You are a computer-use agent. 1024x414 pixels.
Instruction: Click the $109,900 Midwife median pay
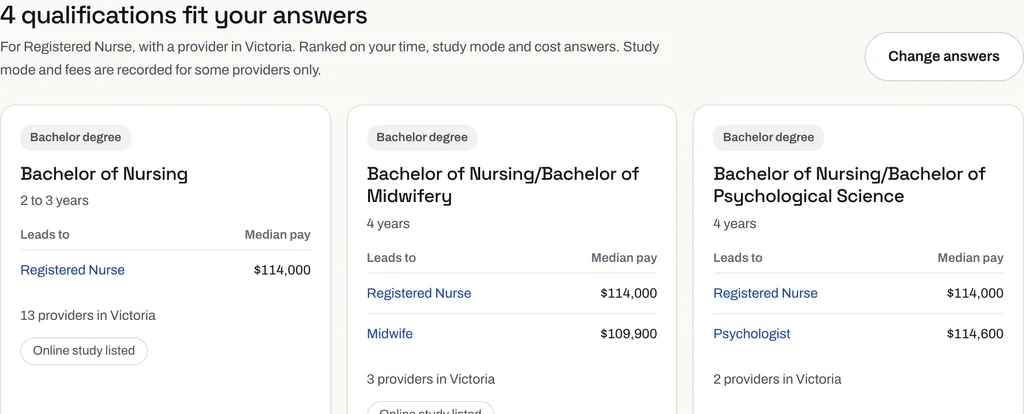pos(629,334)
